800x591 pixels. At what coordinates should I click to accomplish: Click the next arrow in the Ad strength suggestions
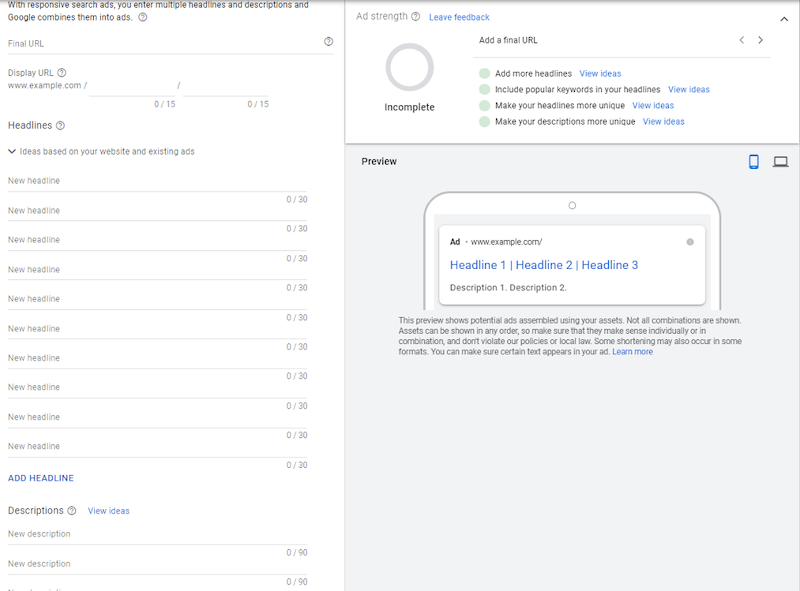[x=760, y=40]
